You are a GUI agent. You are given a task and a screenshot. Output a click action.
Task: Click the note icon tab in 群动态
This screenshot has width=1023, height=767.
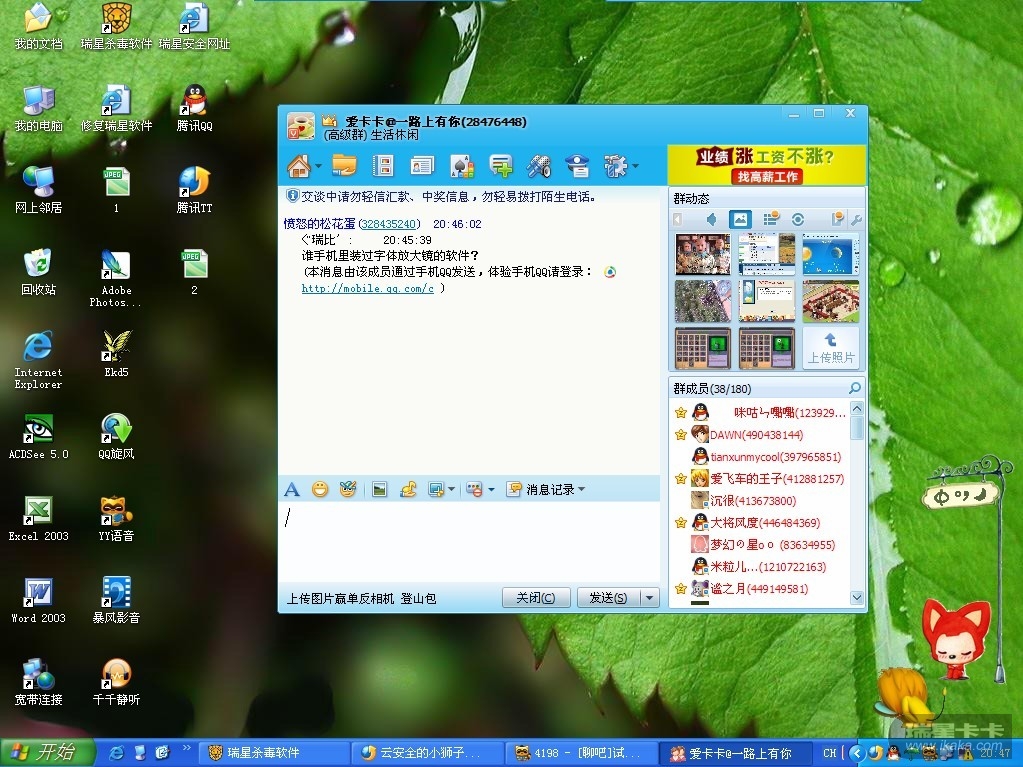pos(837,219)
